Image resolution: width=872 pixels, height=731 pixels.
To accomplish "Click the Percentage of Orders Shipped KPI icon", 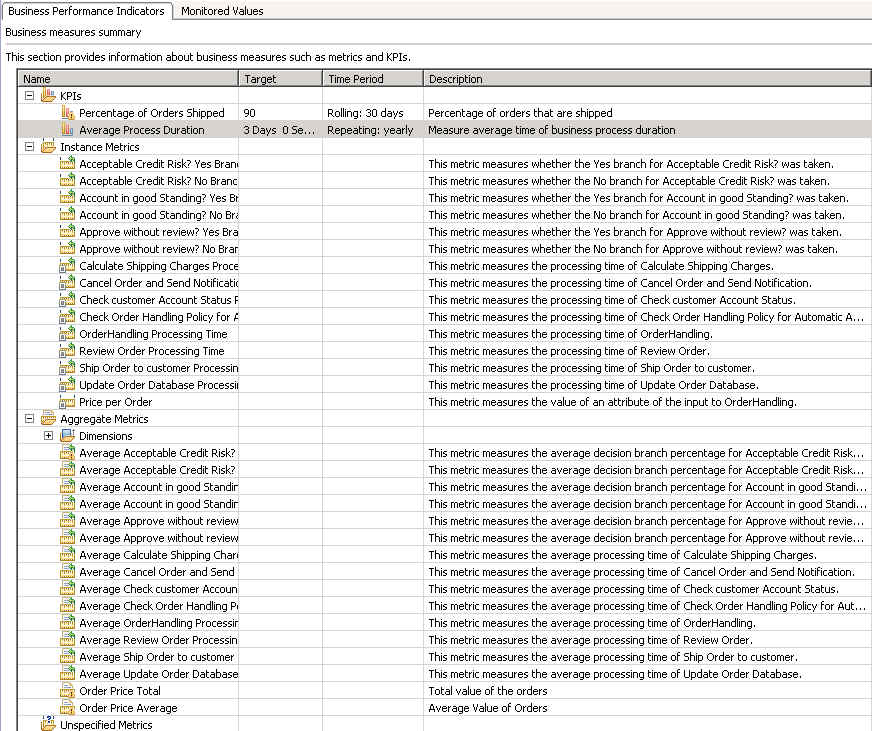I will [67, 113].
